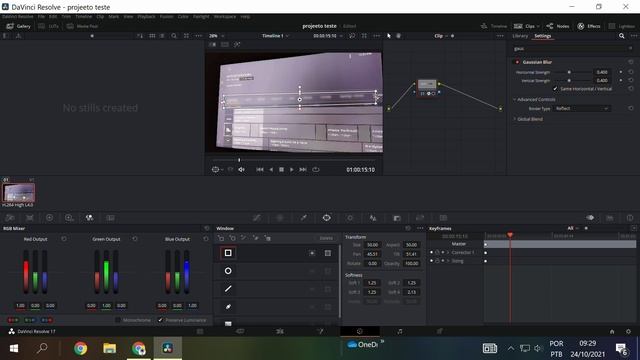Open the Curves palette icon
This screenshot has width=640, height=360.
[257, 218]
